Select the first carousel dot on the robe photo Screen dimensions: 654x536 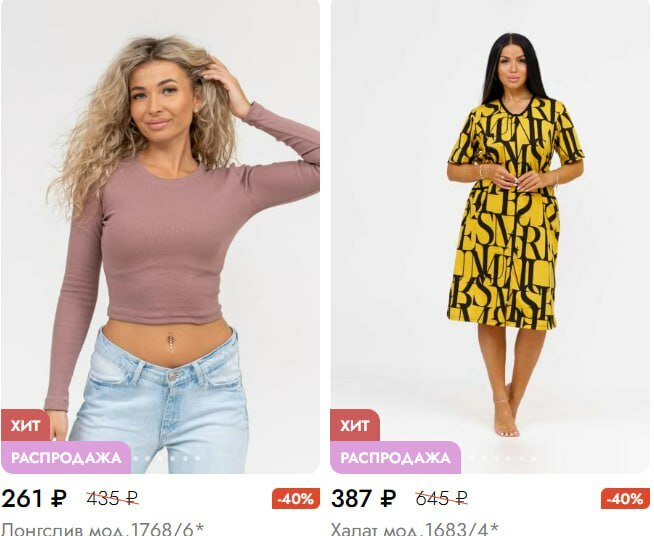pos(471,458)
